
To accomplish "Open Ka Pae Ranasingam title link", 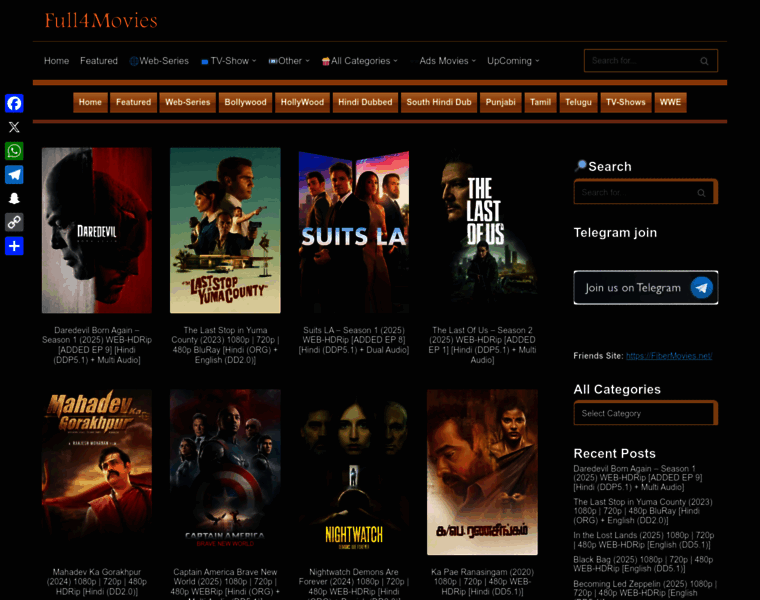I will point(482,582).
